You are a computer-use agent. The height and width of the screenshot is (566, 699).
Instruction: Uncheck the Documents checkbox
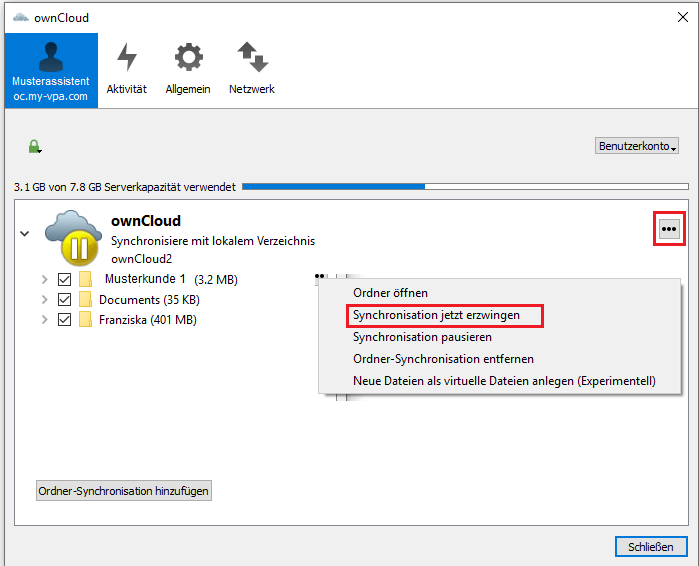(x=64, y=299)
